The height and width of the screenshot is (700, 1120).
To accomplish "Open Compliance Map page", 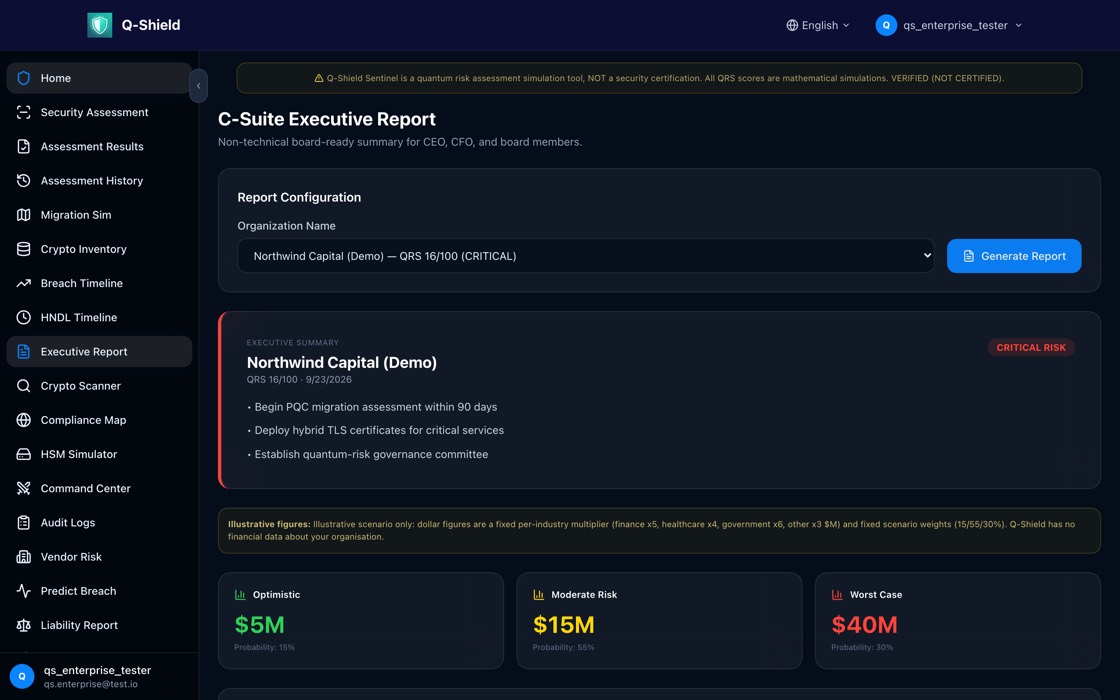I will pos(99,420).
